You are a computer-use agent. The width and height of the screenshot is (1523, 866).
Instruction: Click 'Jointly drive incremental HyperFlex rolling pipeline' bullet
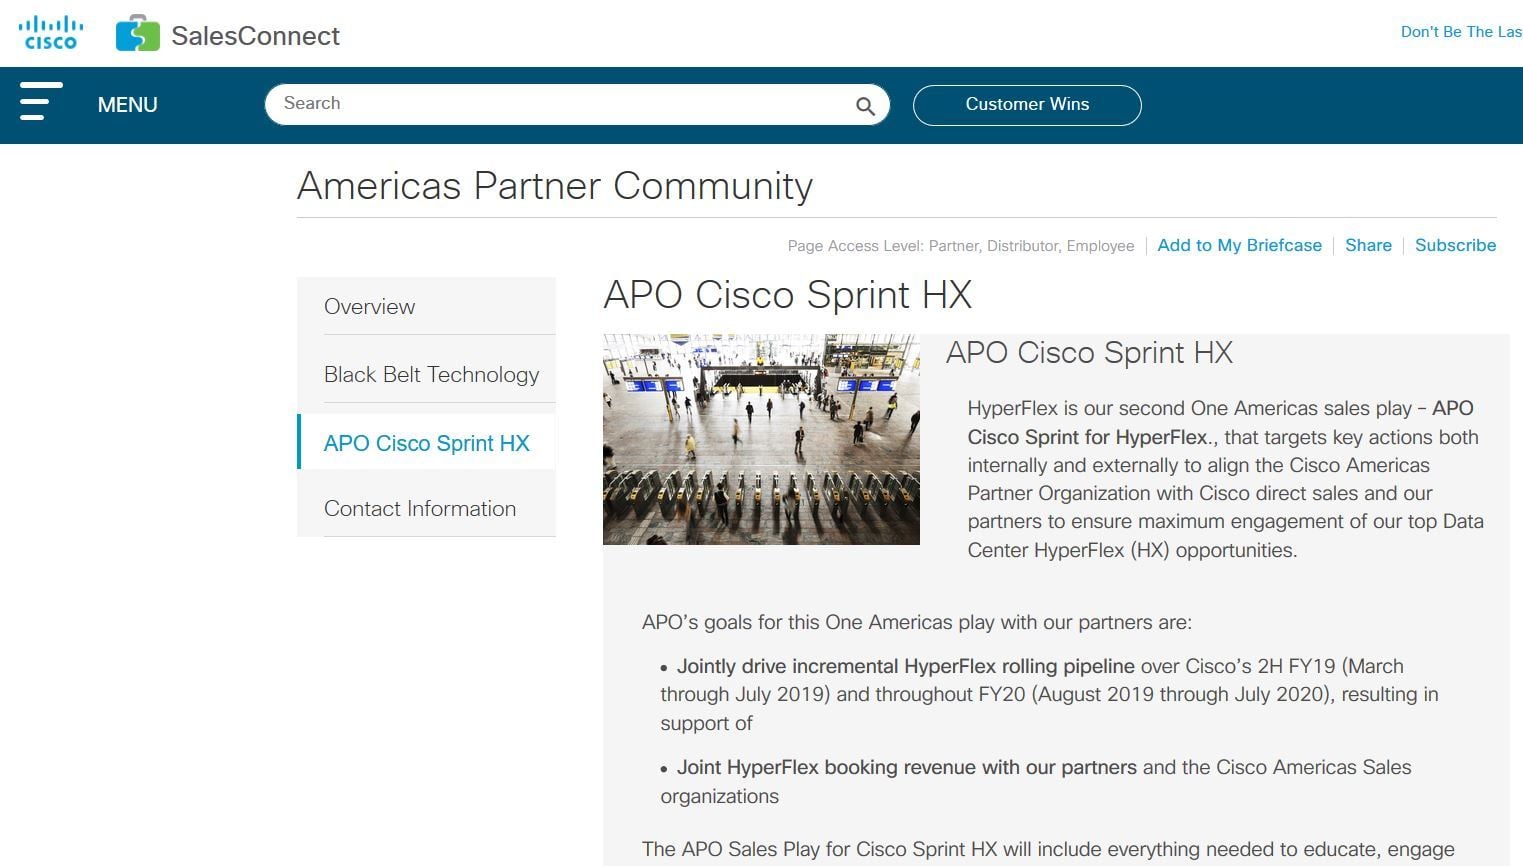(x=905, y=666)
